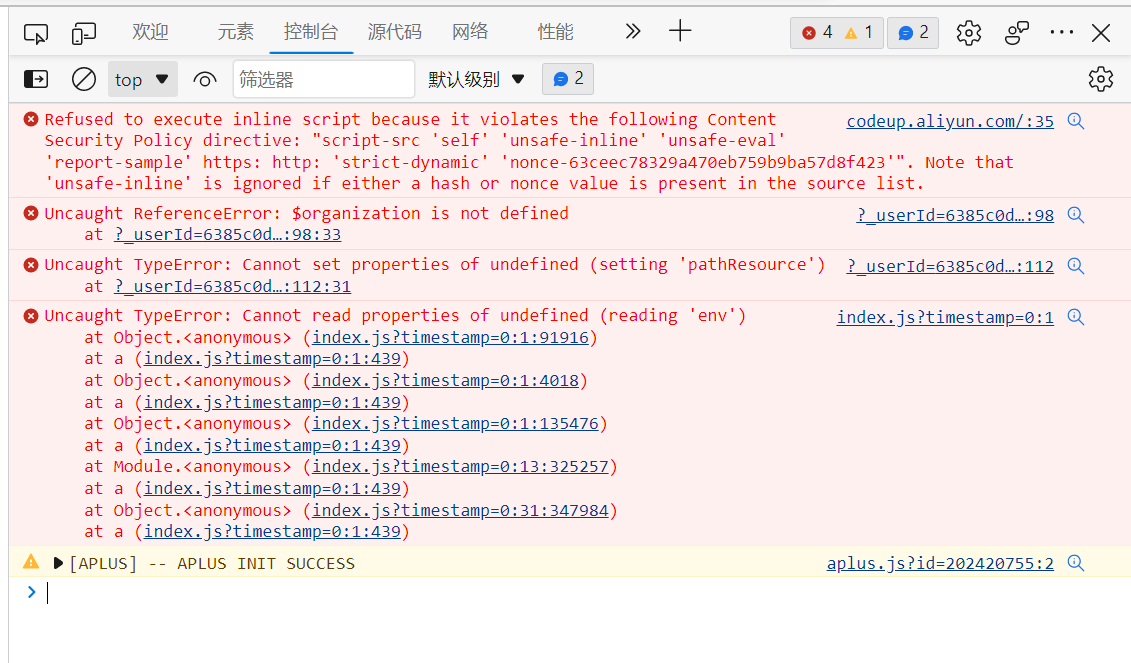Switch to the 元素 tab

tap(235, 32)
